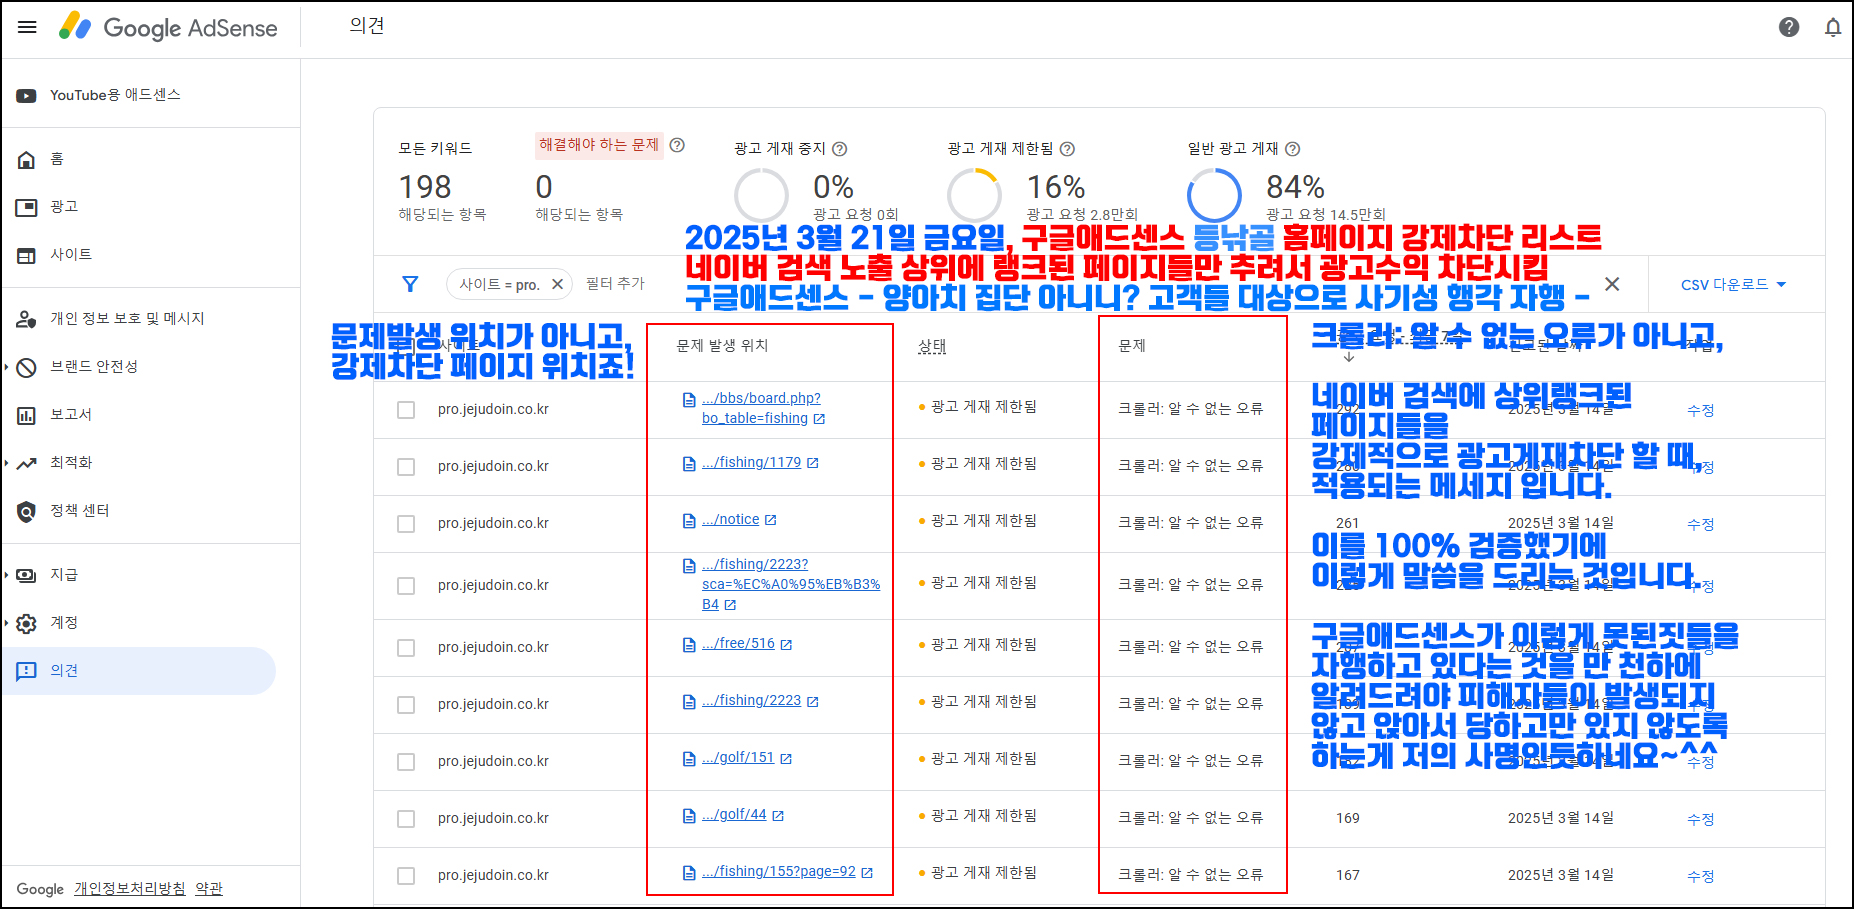Open external icon beside fishing/2223 link
The width and height of the screenshot is (1854, 909).
813,702
